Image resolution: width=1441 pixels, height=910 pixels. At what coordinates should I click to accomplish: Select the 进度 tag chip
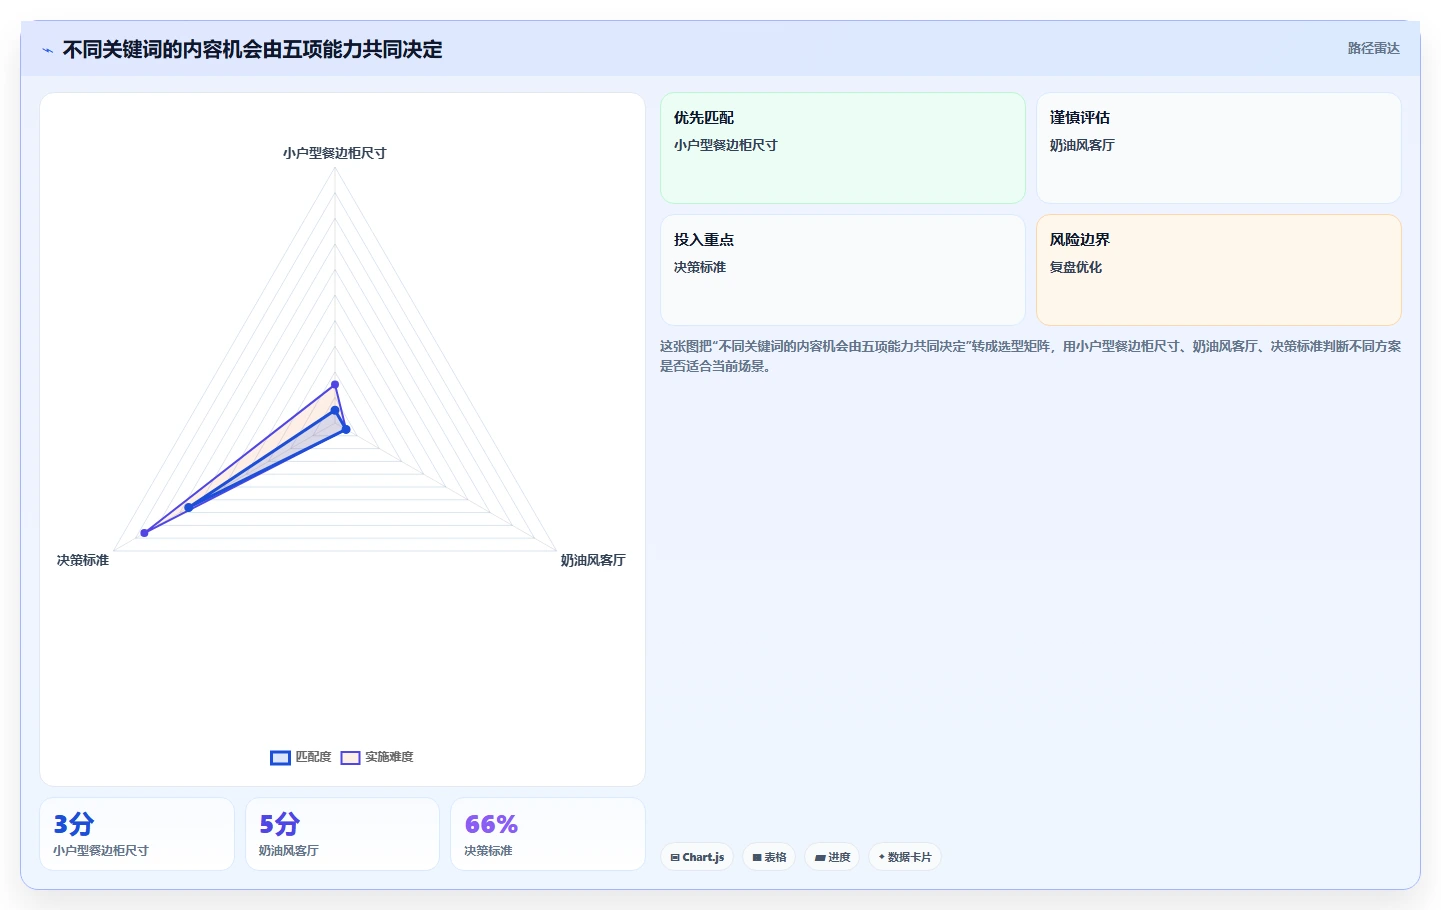pyautogui.click(x=832, y=857)
